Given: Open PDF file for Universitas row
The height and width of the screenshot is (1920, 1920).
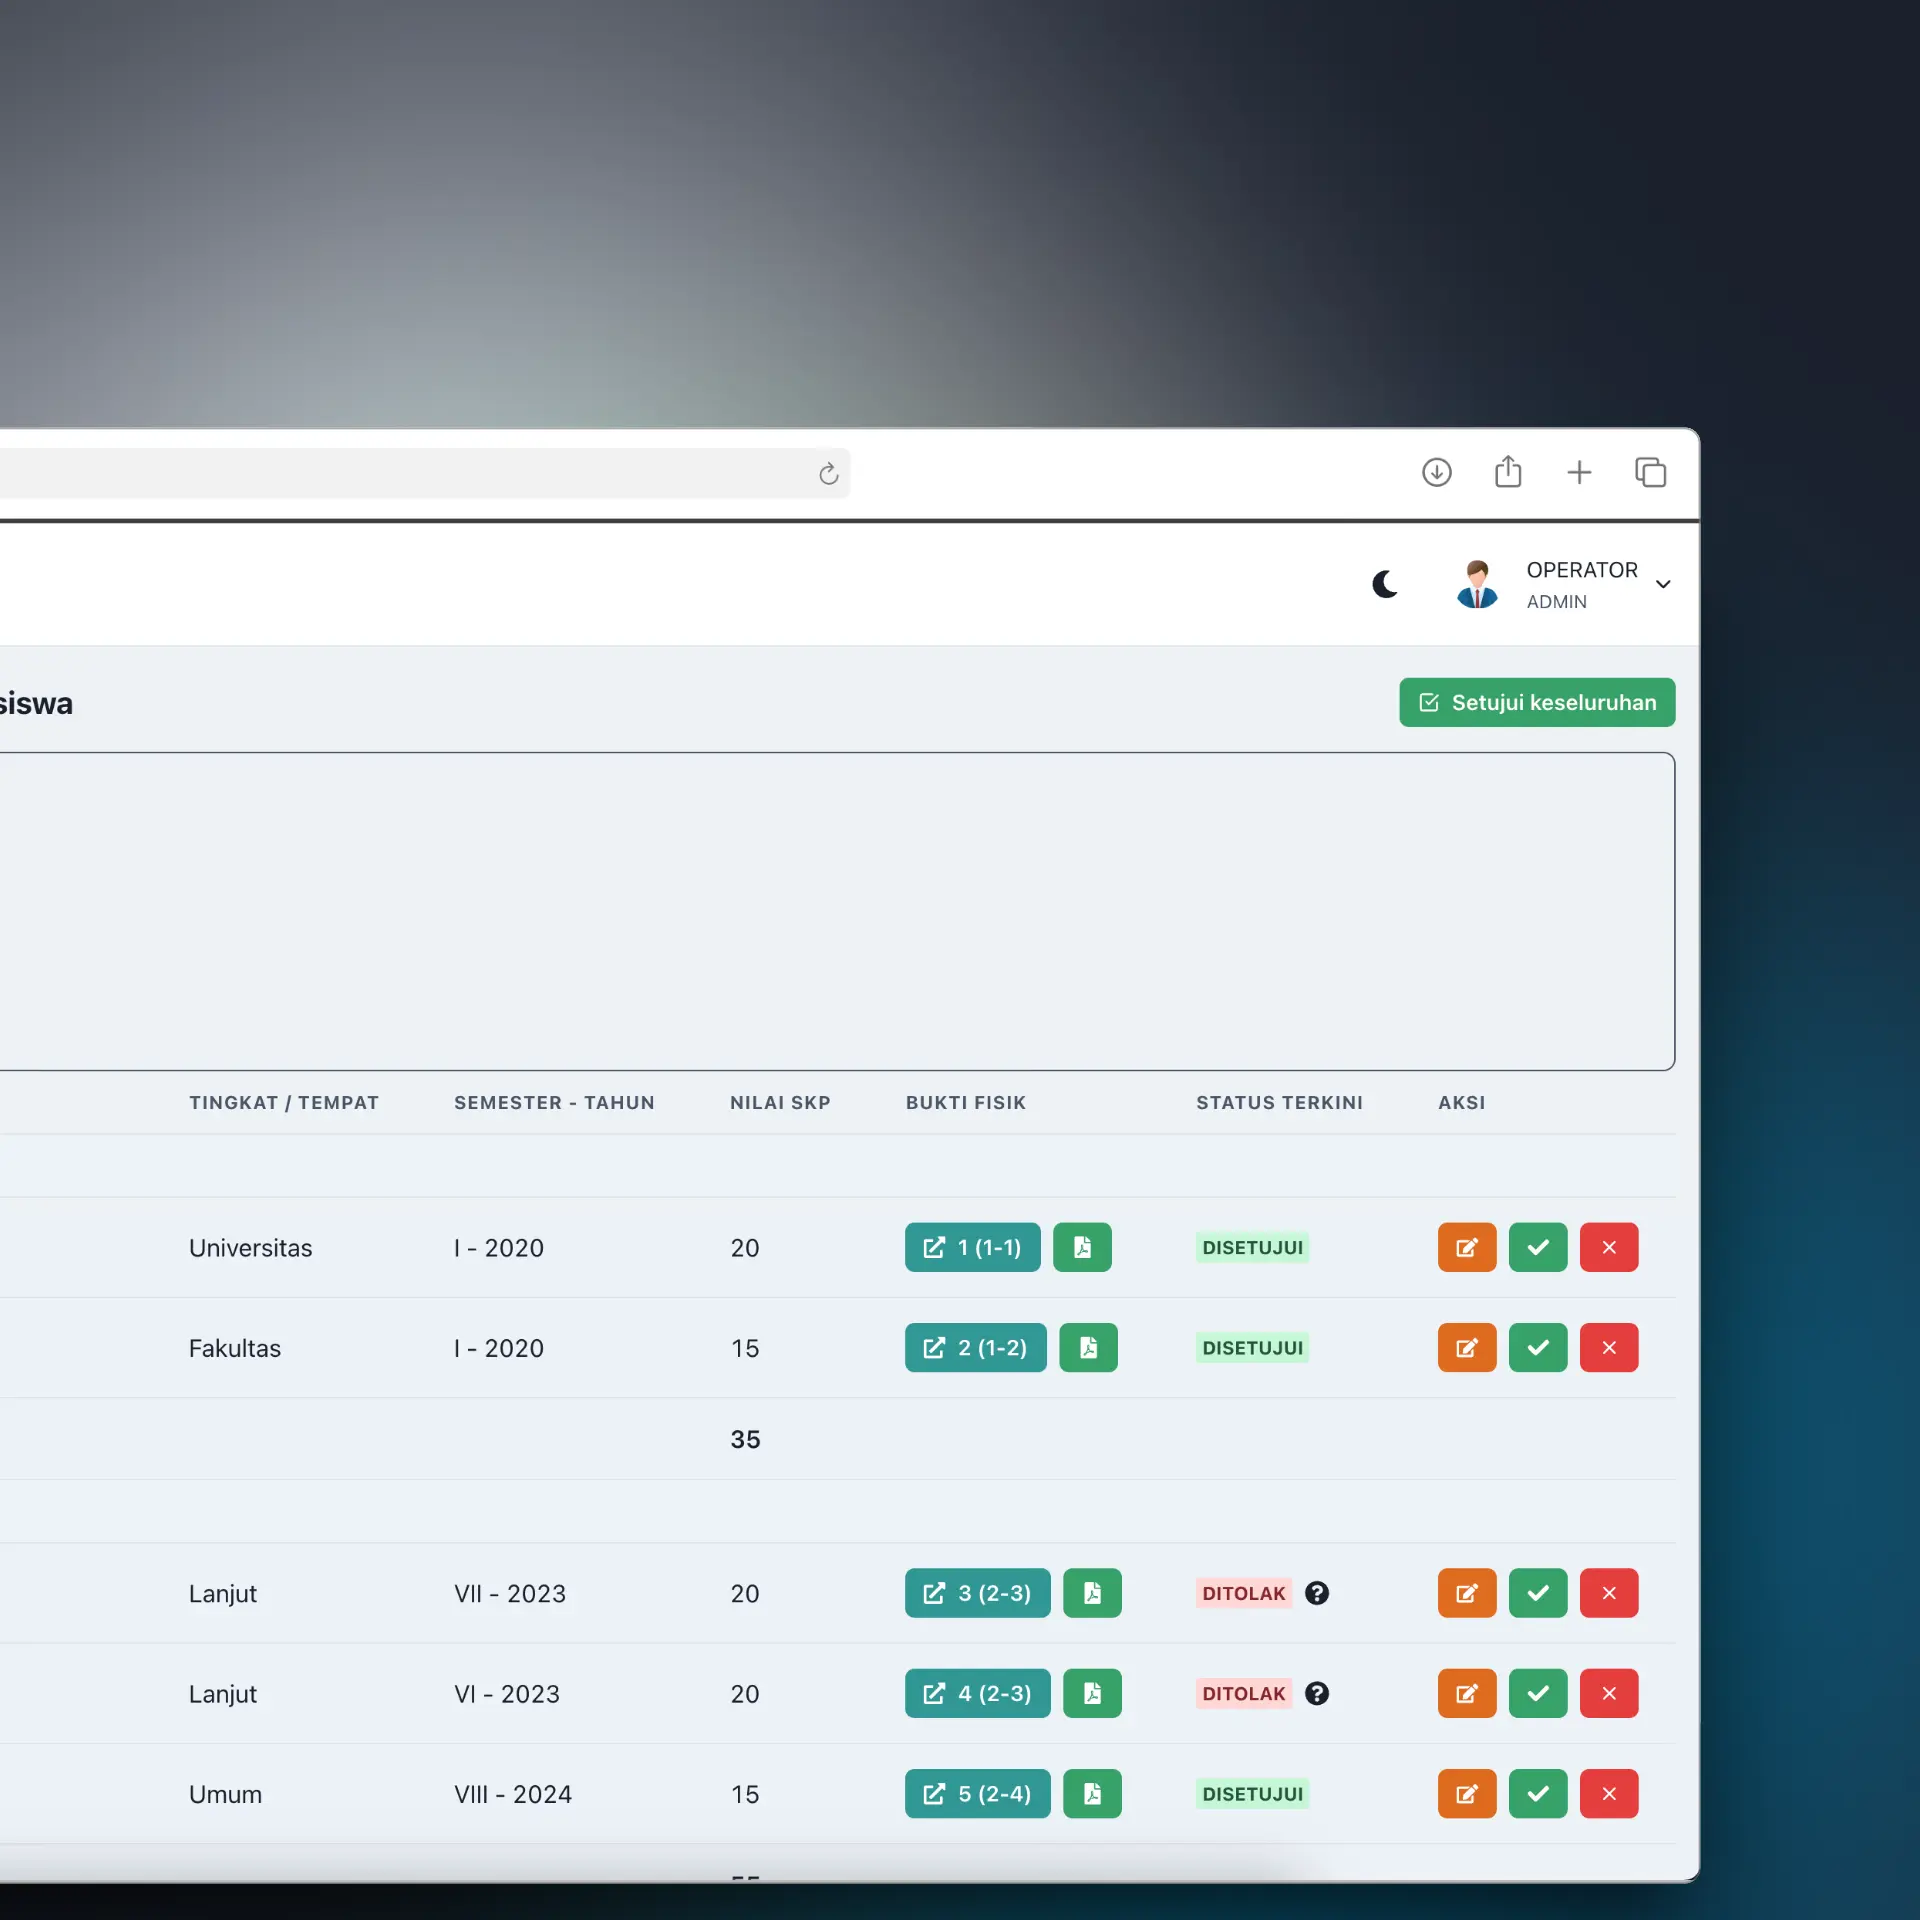Looking at the screenshot, I should click(x=1082, y=1247).
